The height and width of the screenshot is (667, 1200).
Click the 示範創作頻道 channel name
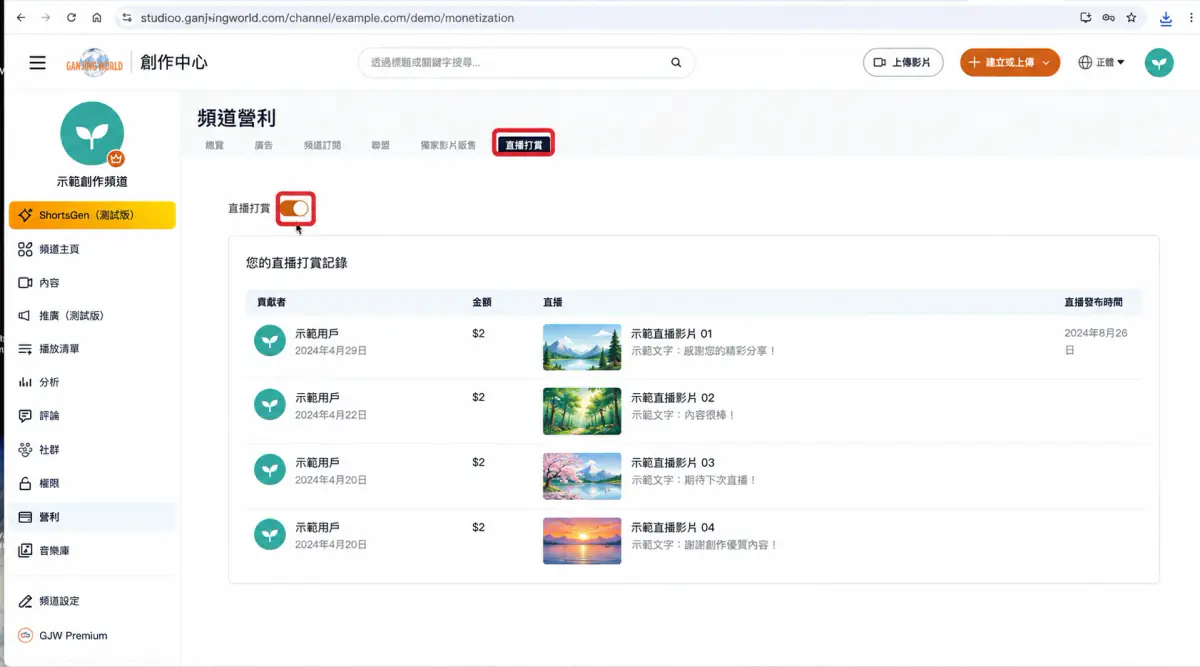click(x=92, y=182)
